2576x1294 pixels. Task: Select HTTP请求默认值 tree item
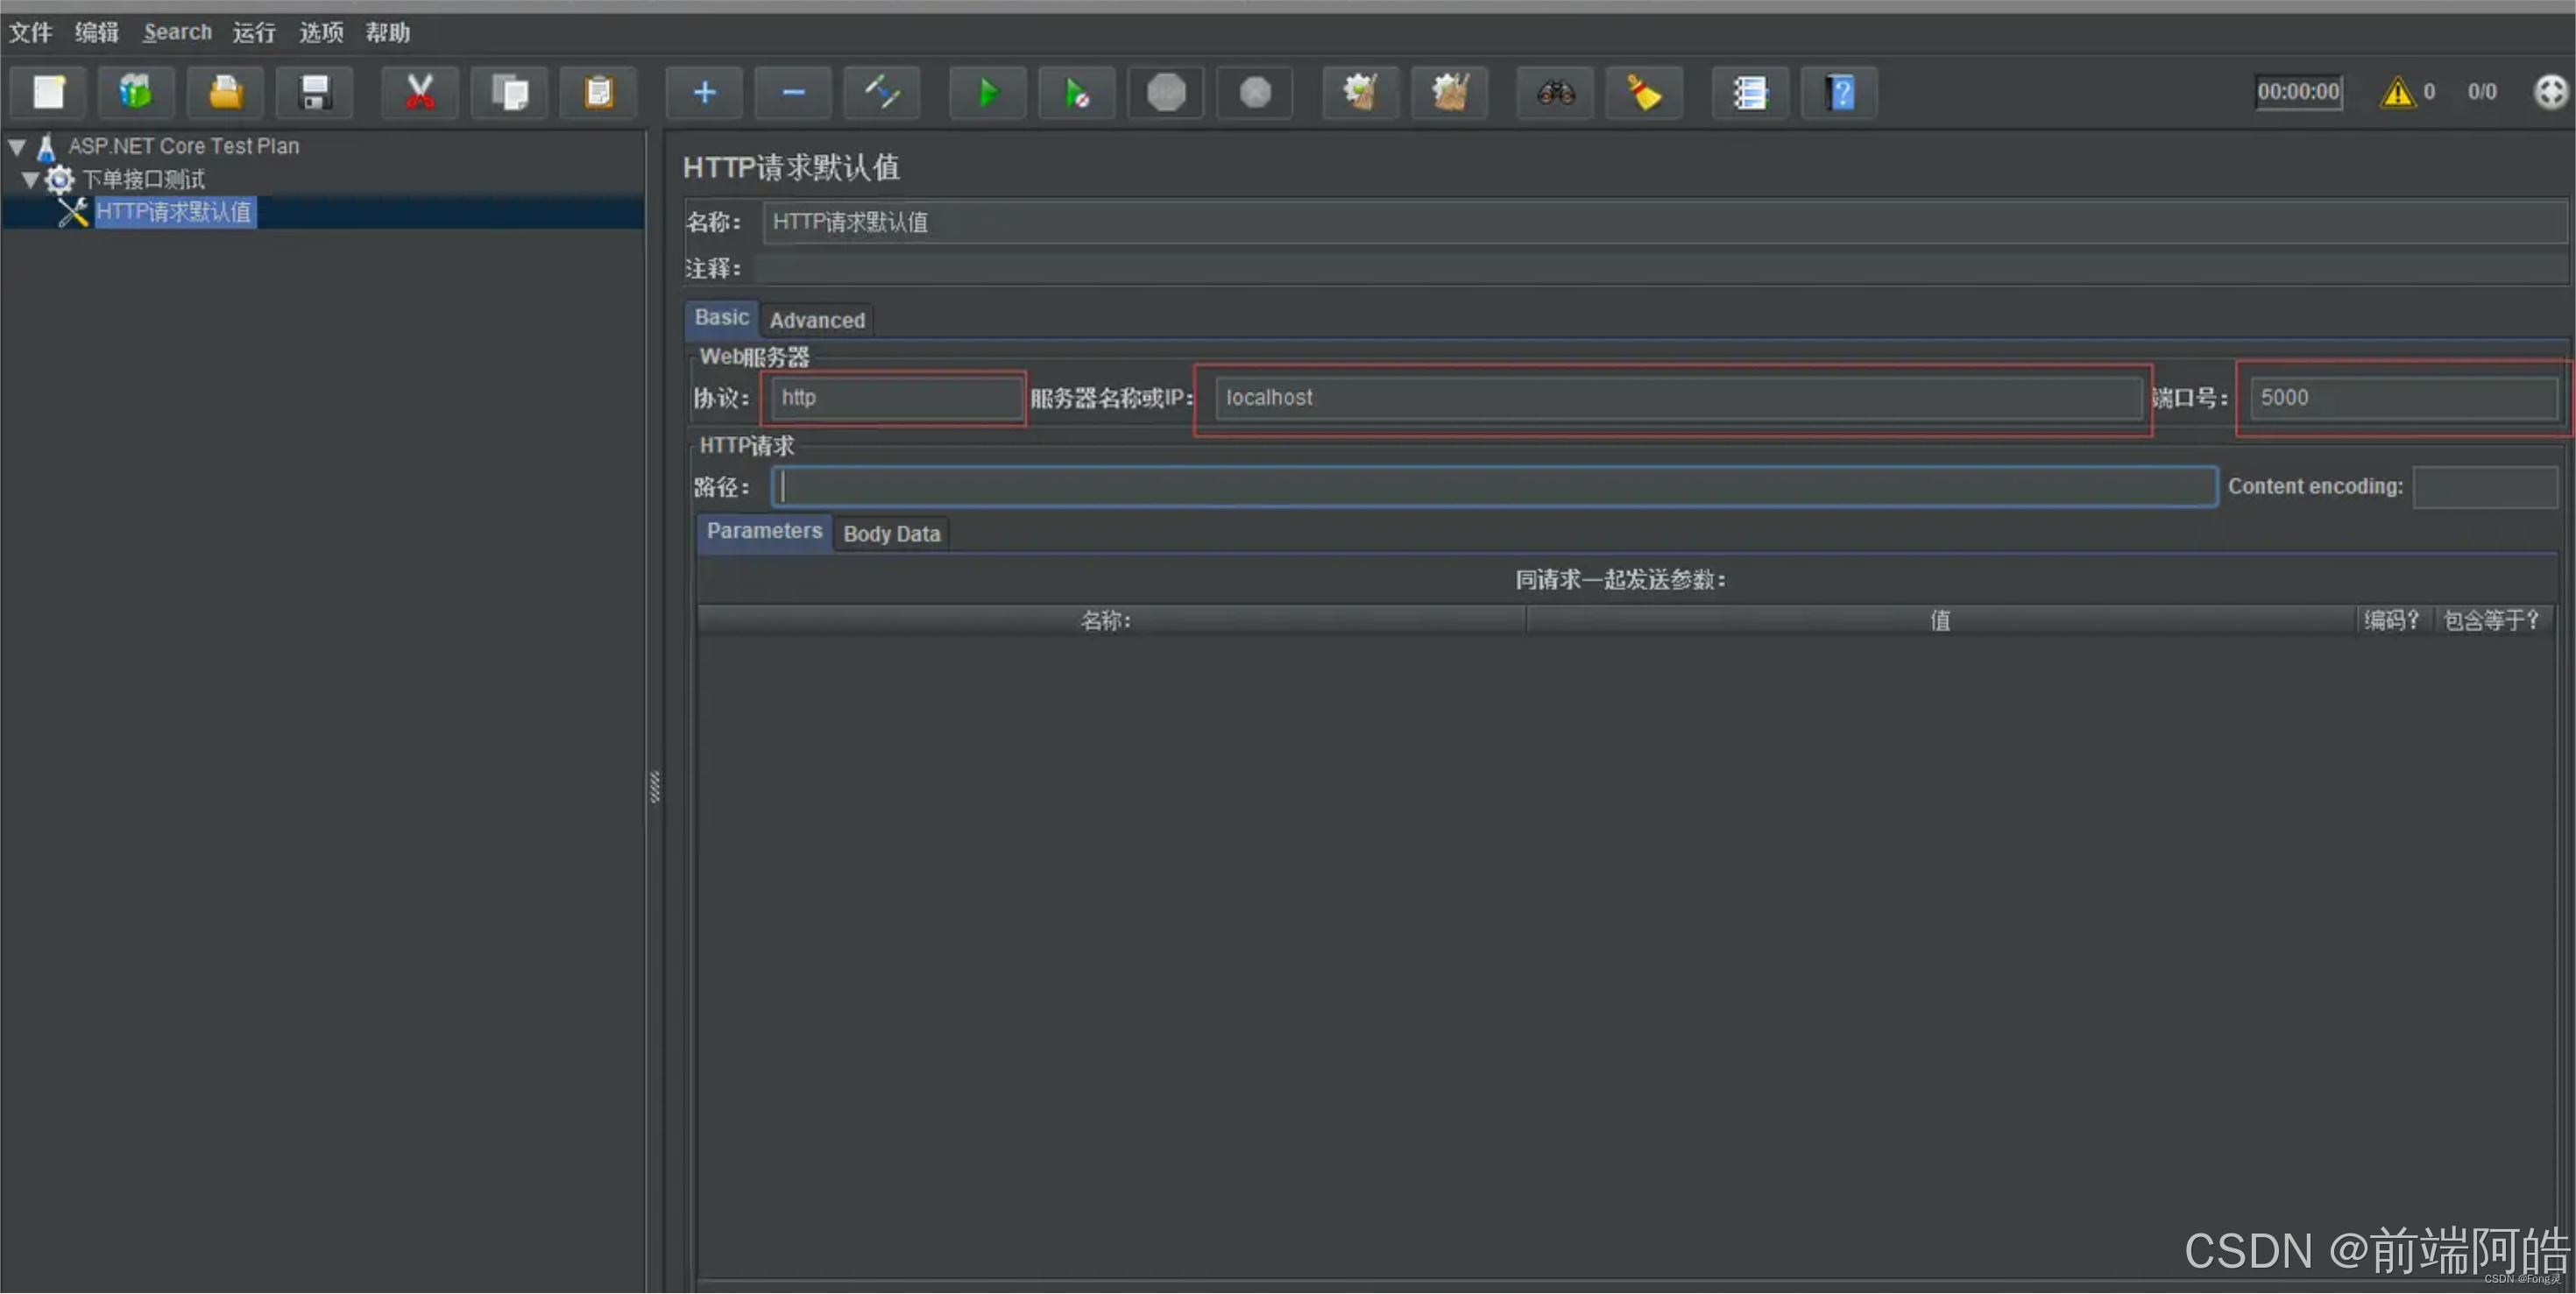[x=173, y=212]
